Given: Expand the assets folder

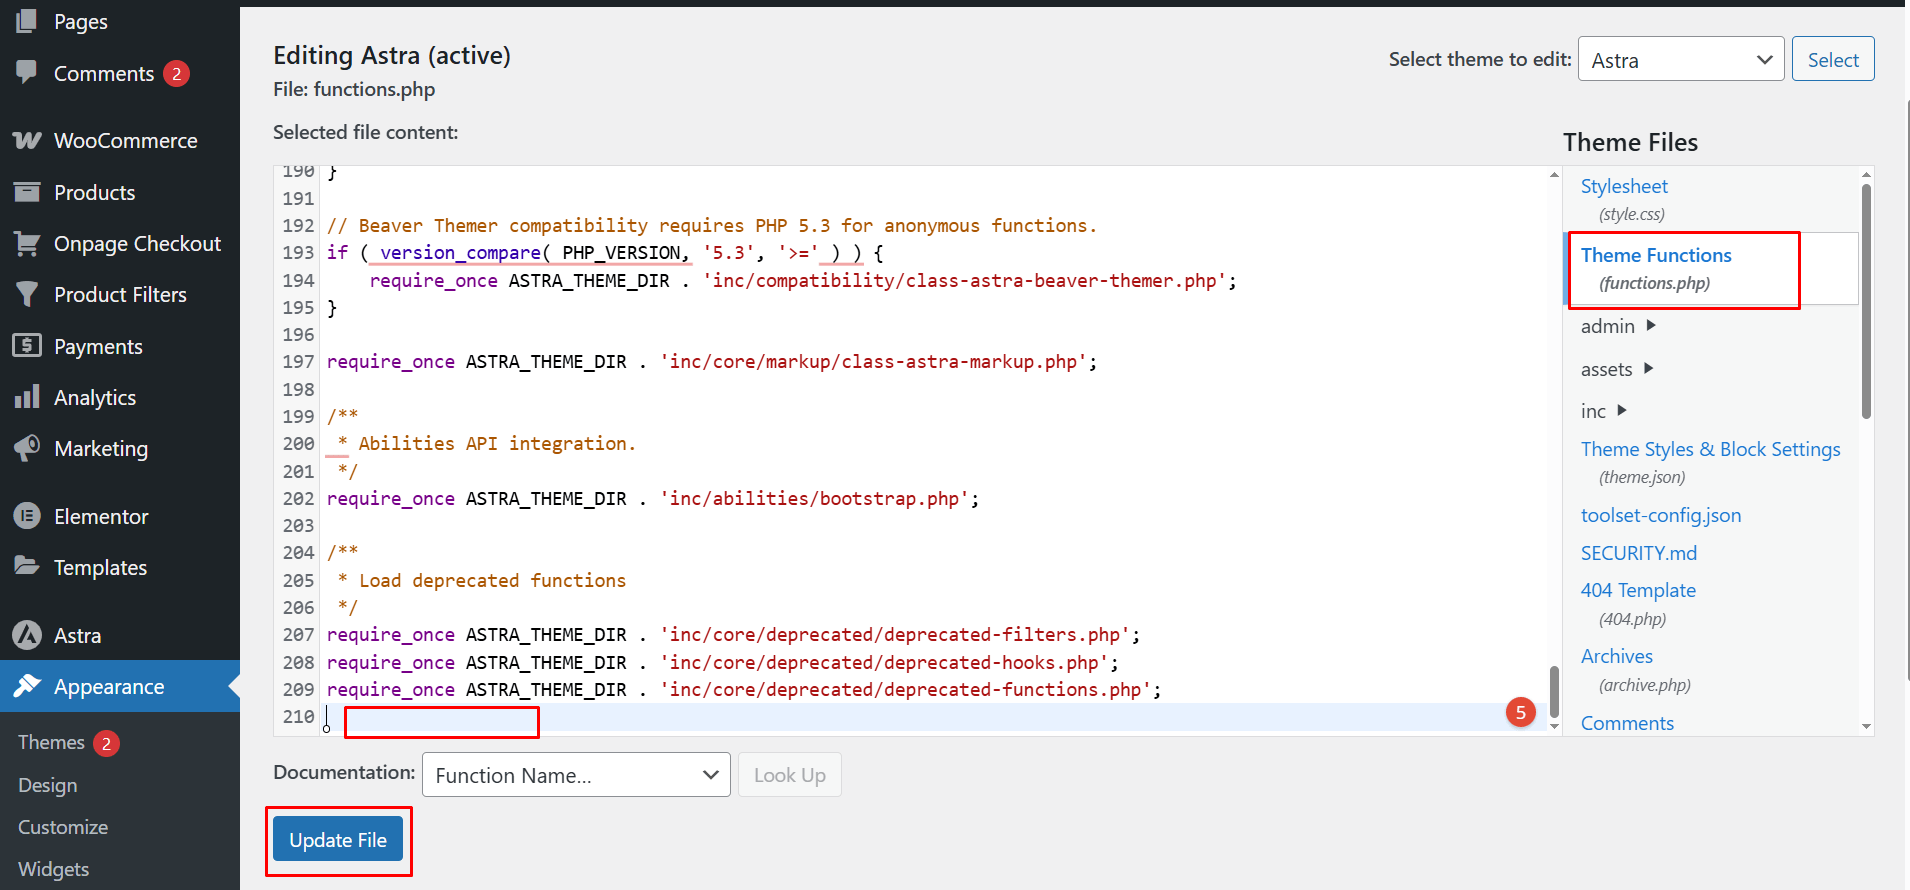Looking at the screenshot, I should [1617, 369].
